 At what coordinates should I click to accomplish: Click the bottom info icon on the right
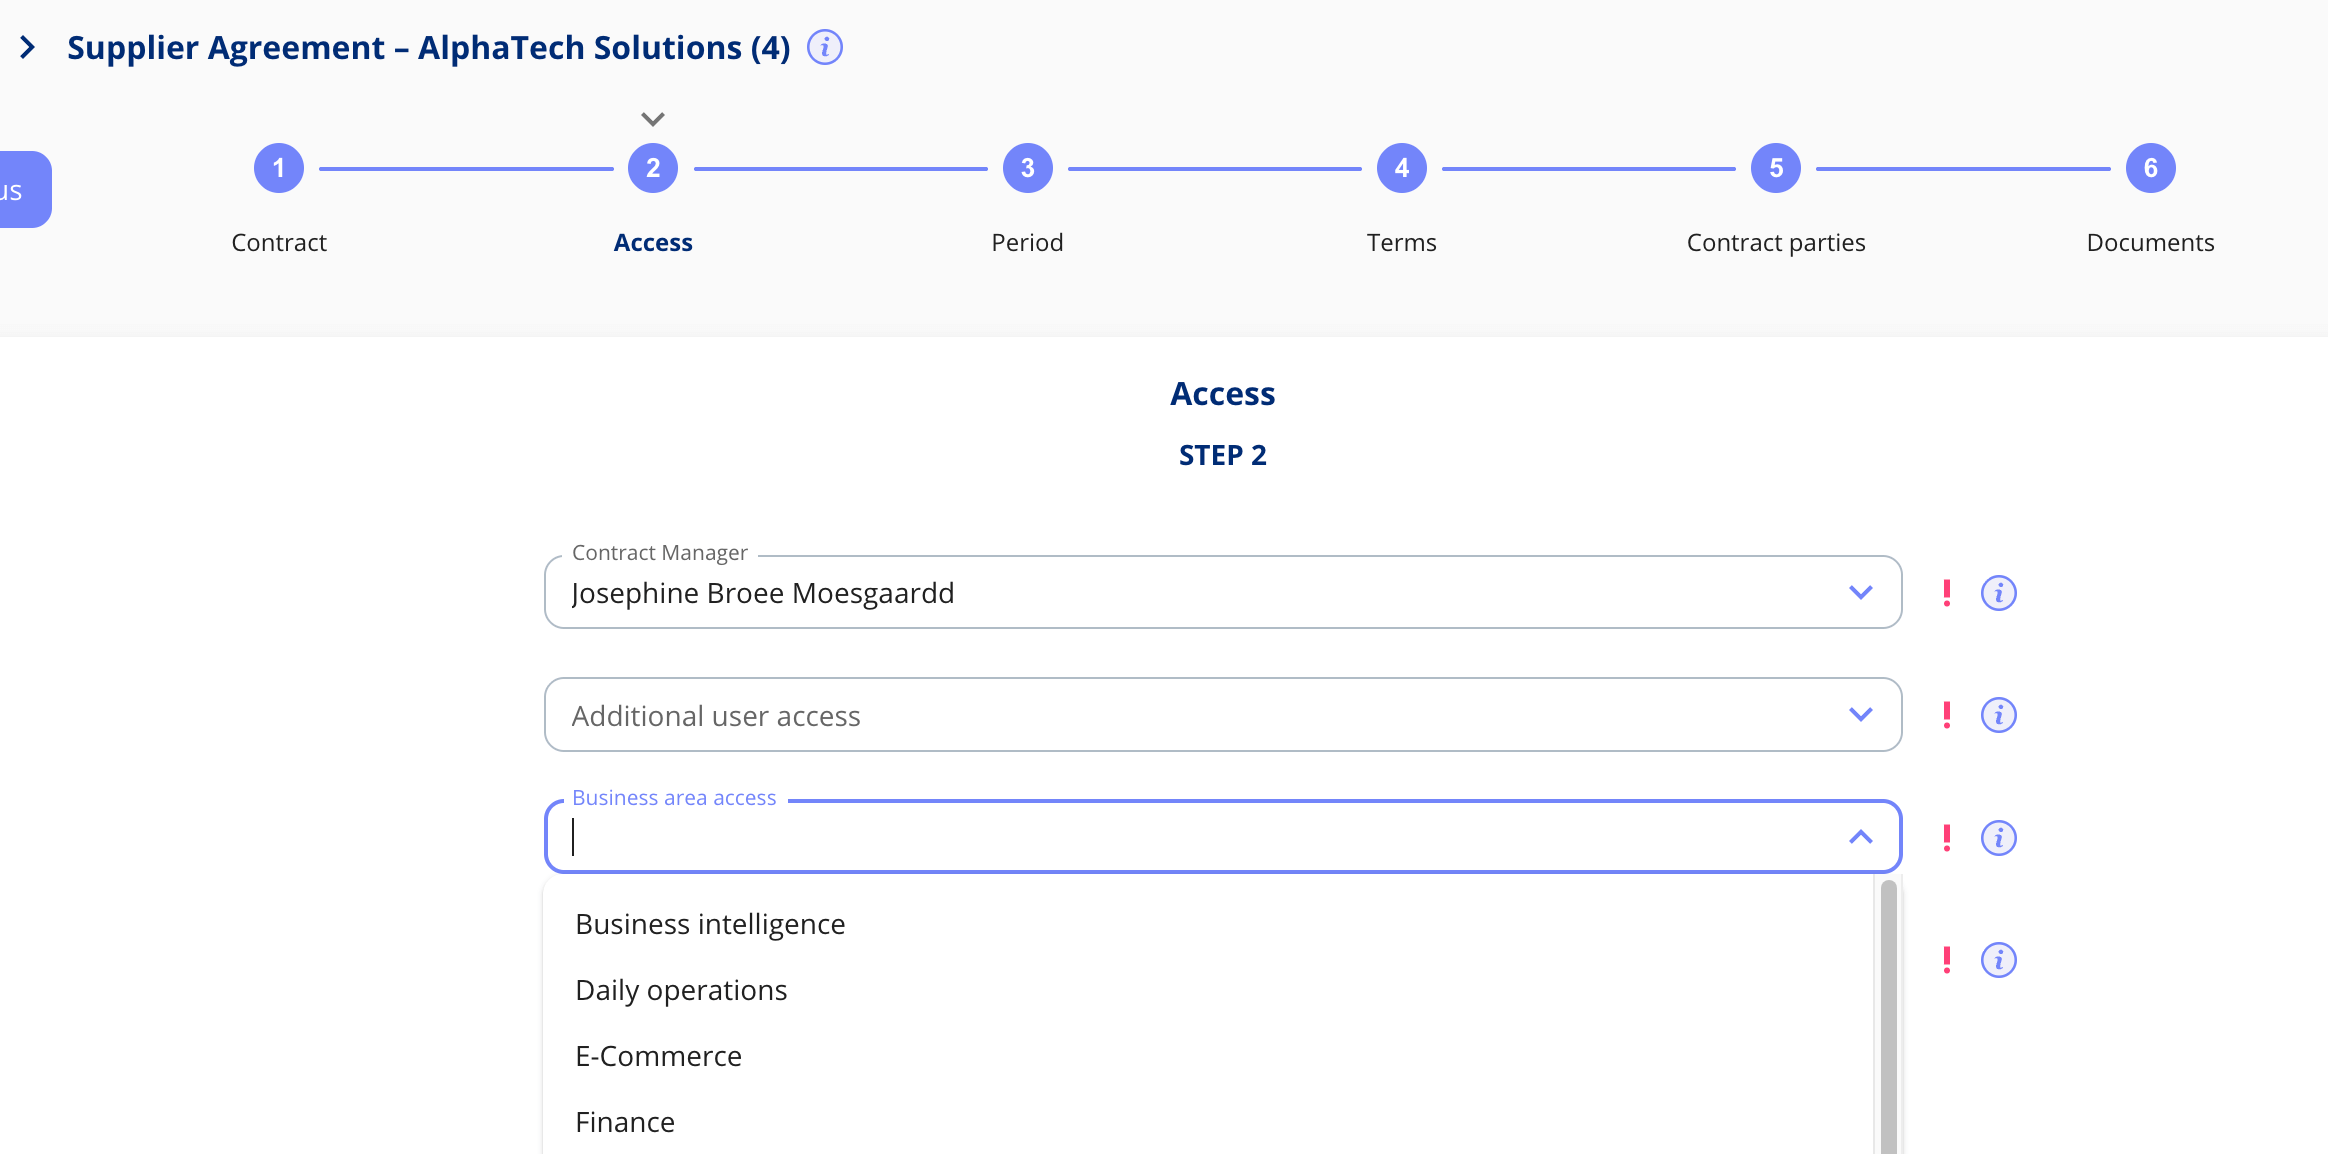[x=1998, y=960]
